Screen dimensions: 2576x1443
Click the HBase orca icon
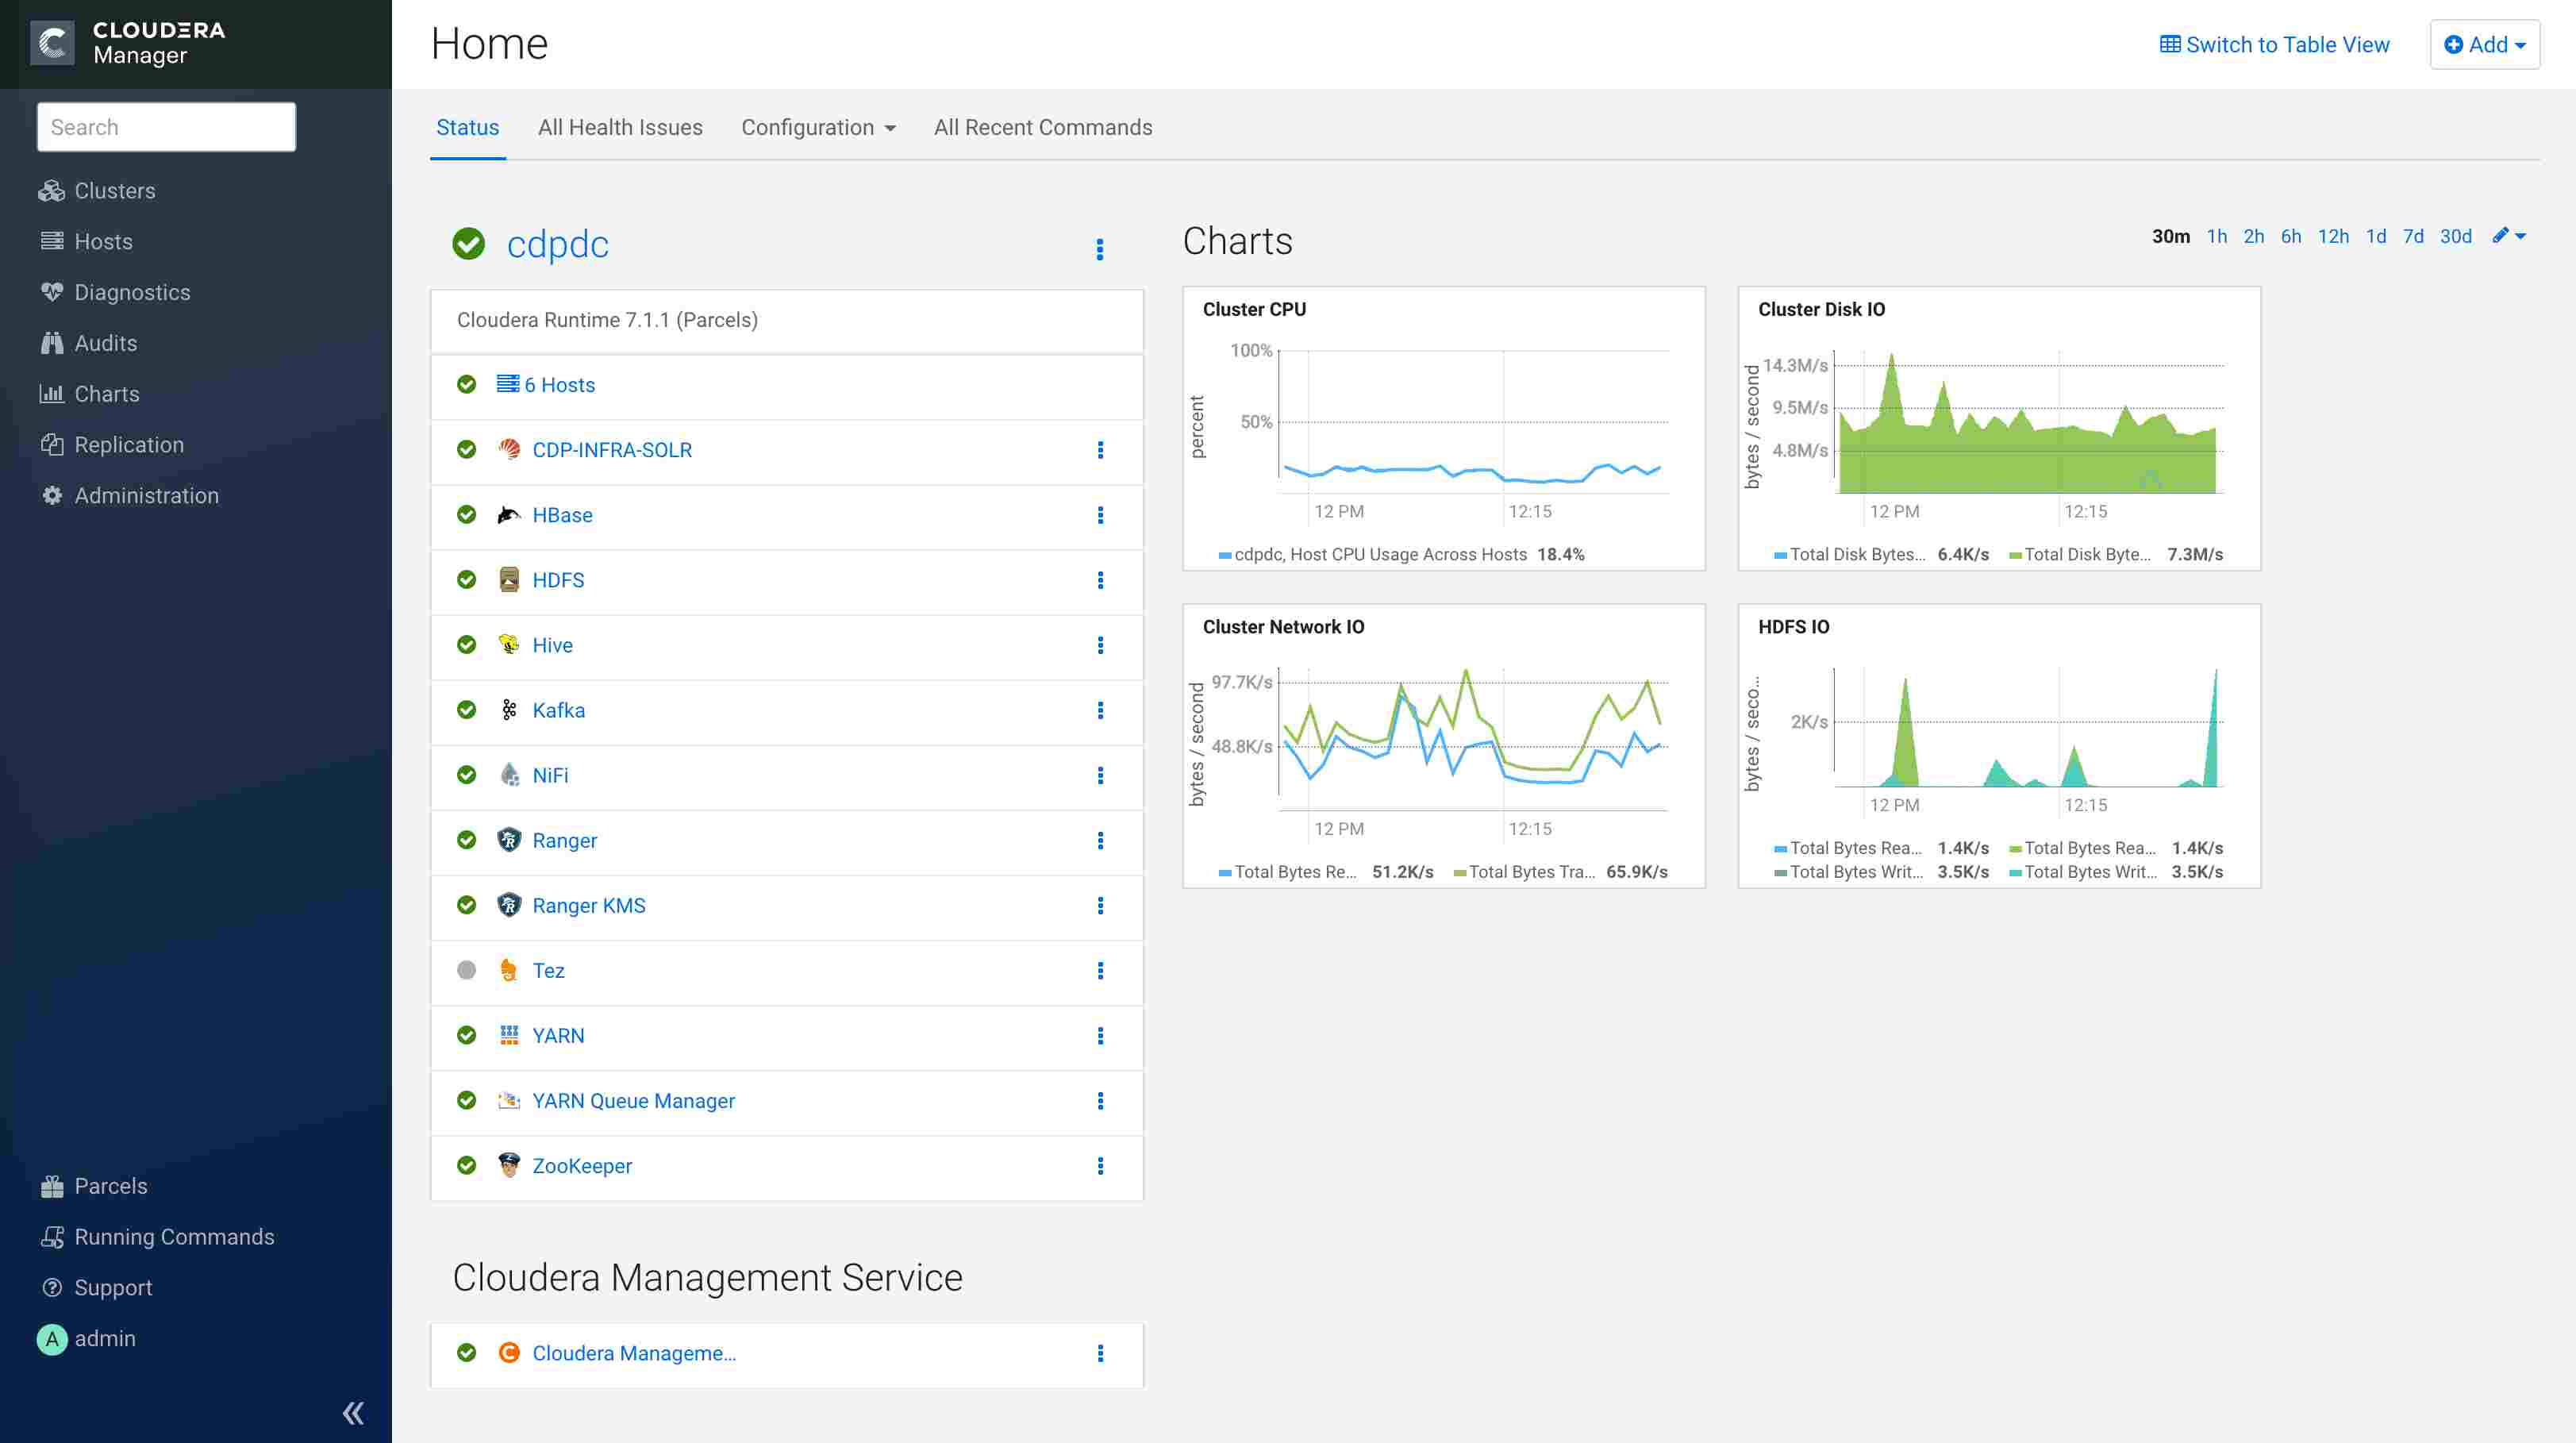tap(509, 515)
